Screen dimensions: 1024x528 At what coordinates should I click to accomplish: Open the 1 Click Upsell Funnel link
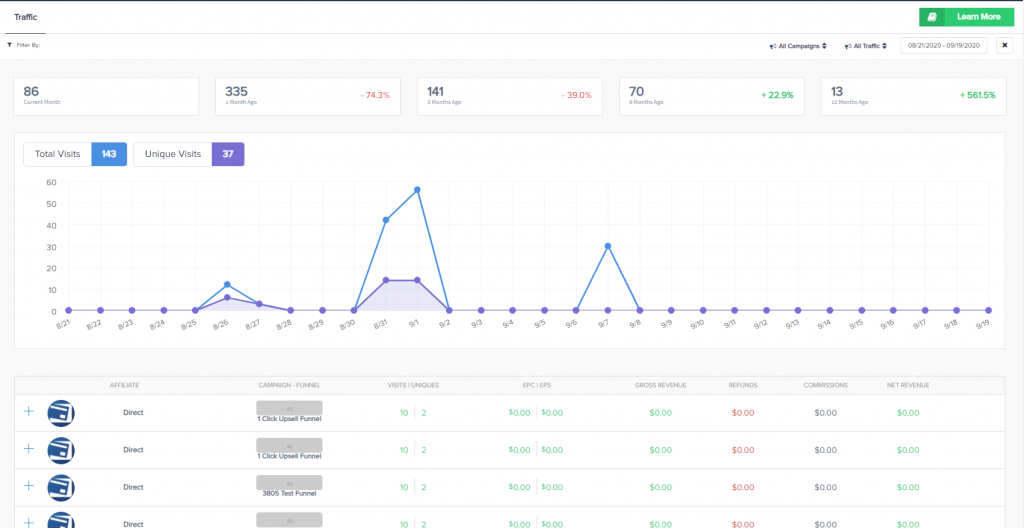tap(289, 418)
